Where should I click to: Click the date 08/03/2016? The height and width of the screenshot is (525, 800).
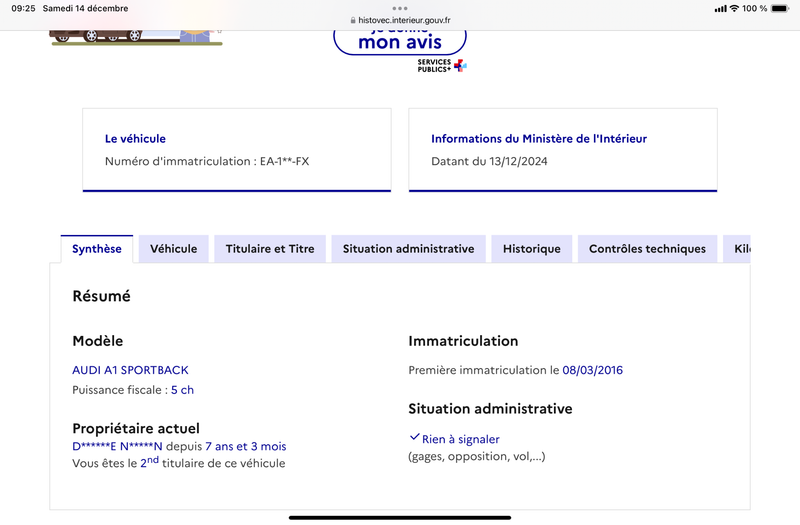pos(592,370)
